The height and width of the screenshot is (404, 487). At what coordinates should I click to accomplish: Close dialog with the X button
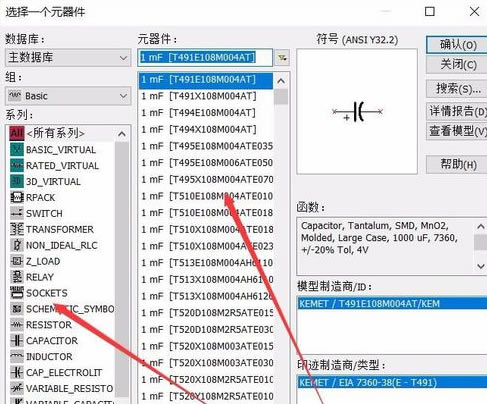point(474,12)
